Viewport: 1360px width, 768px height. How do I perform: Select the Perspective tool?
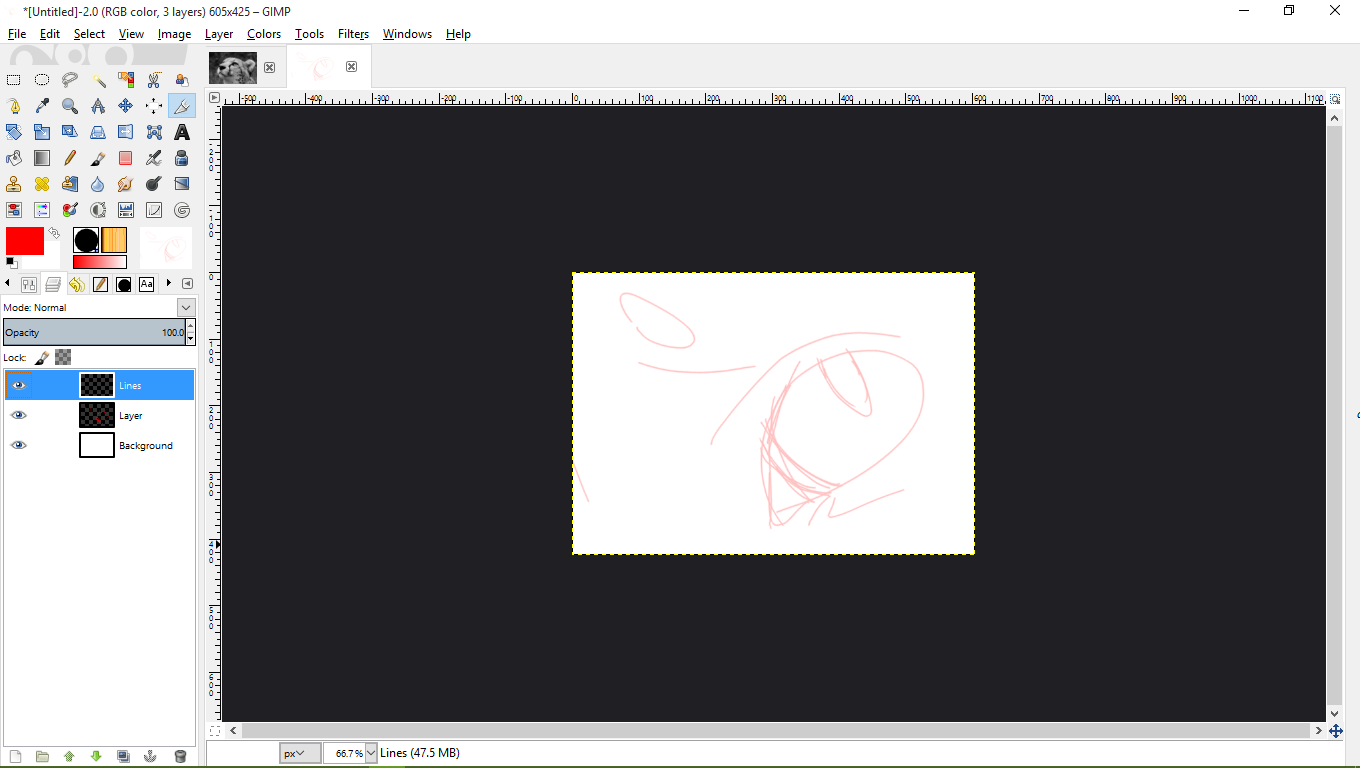98,131
